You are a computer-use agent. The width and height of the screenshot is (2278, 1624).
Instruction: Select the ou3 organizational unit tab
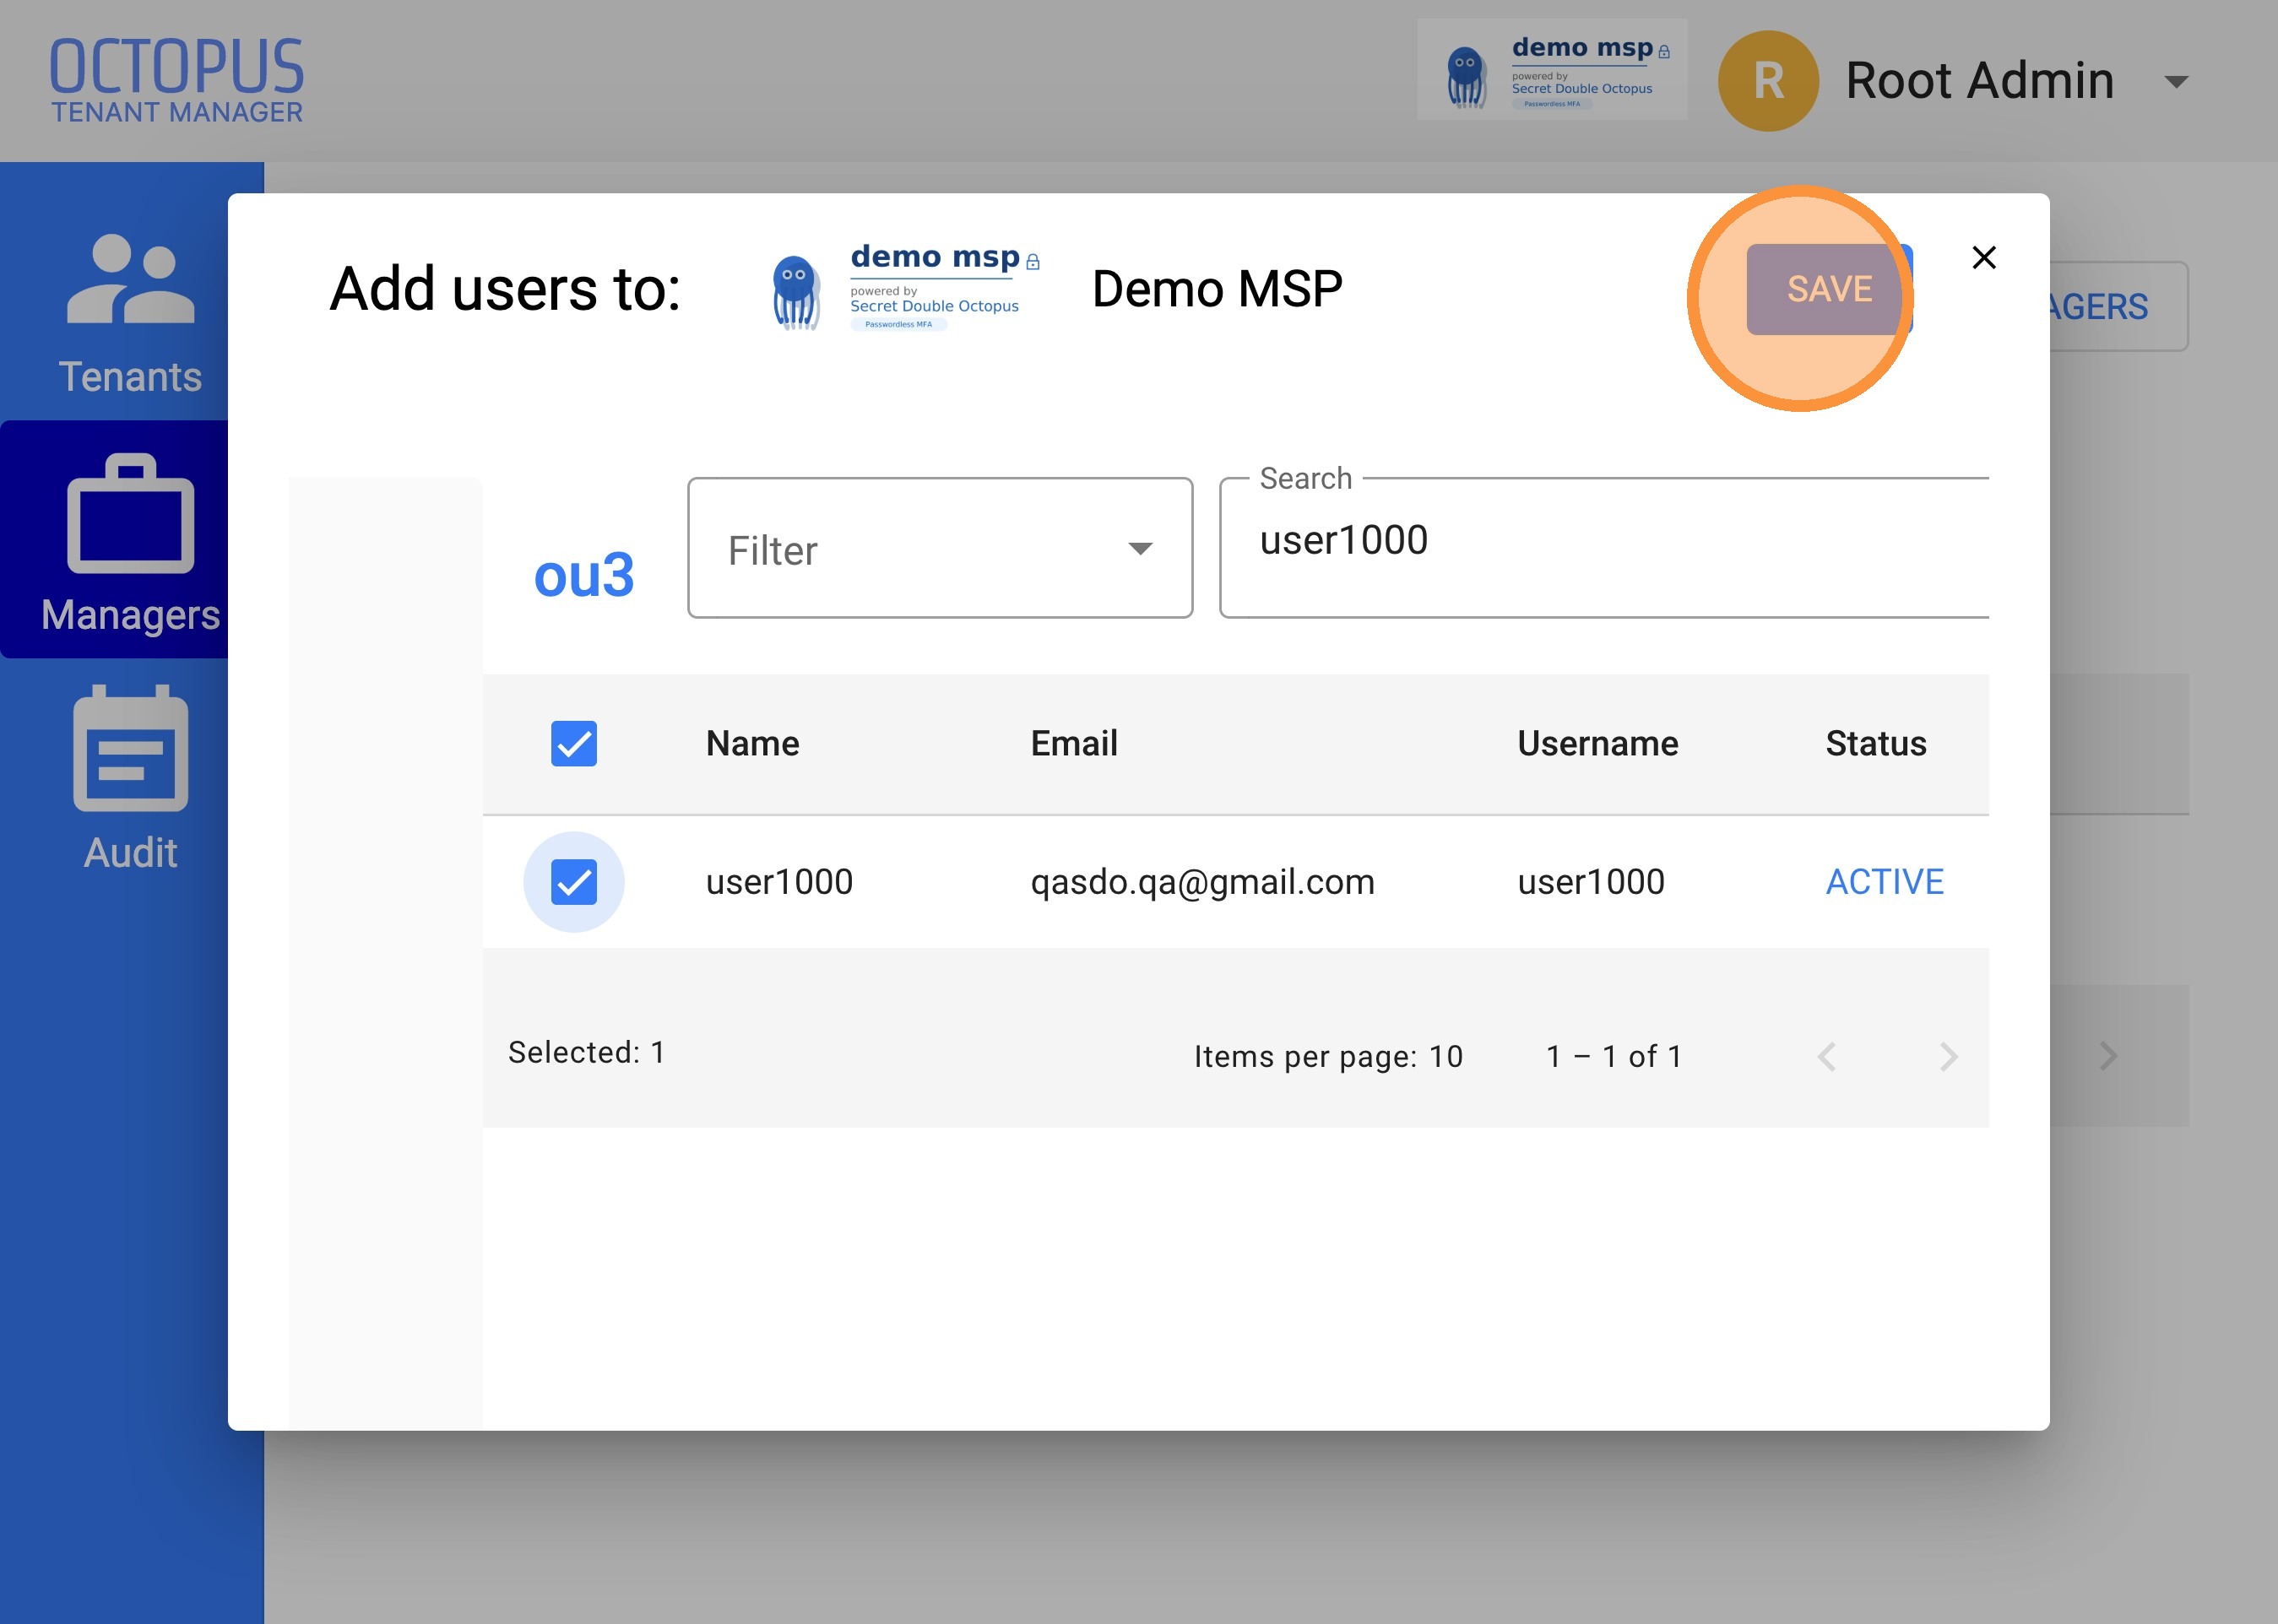pyautogui.click(x=584, y=575)
